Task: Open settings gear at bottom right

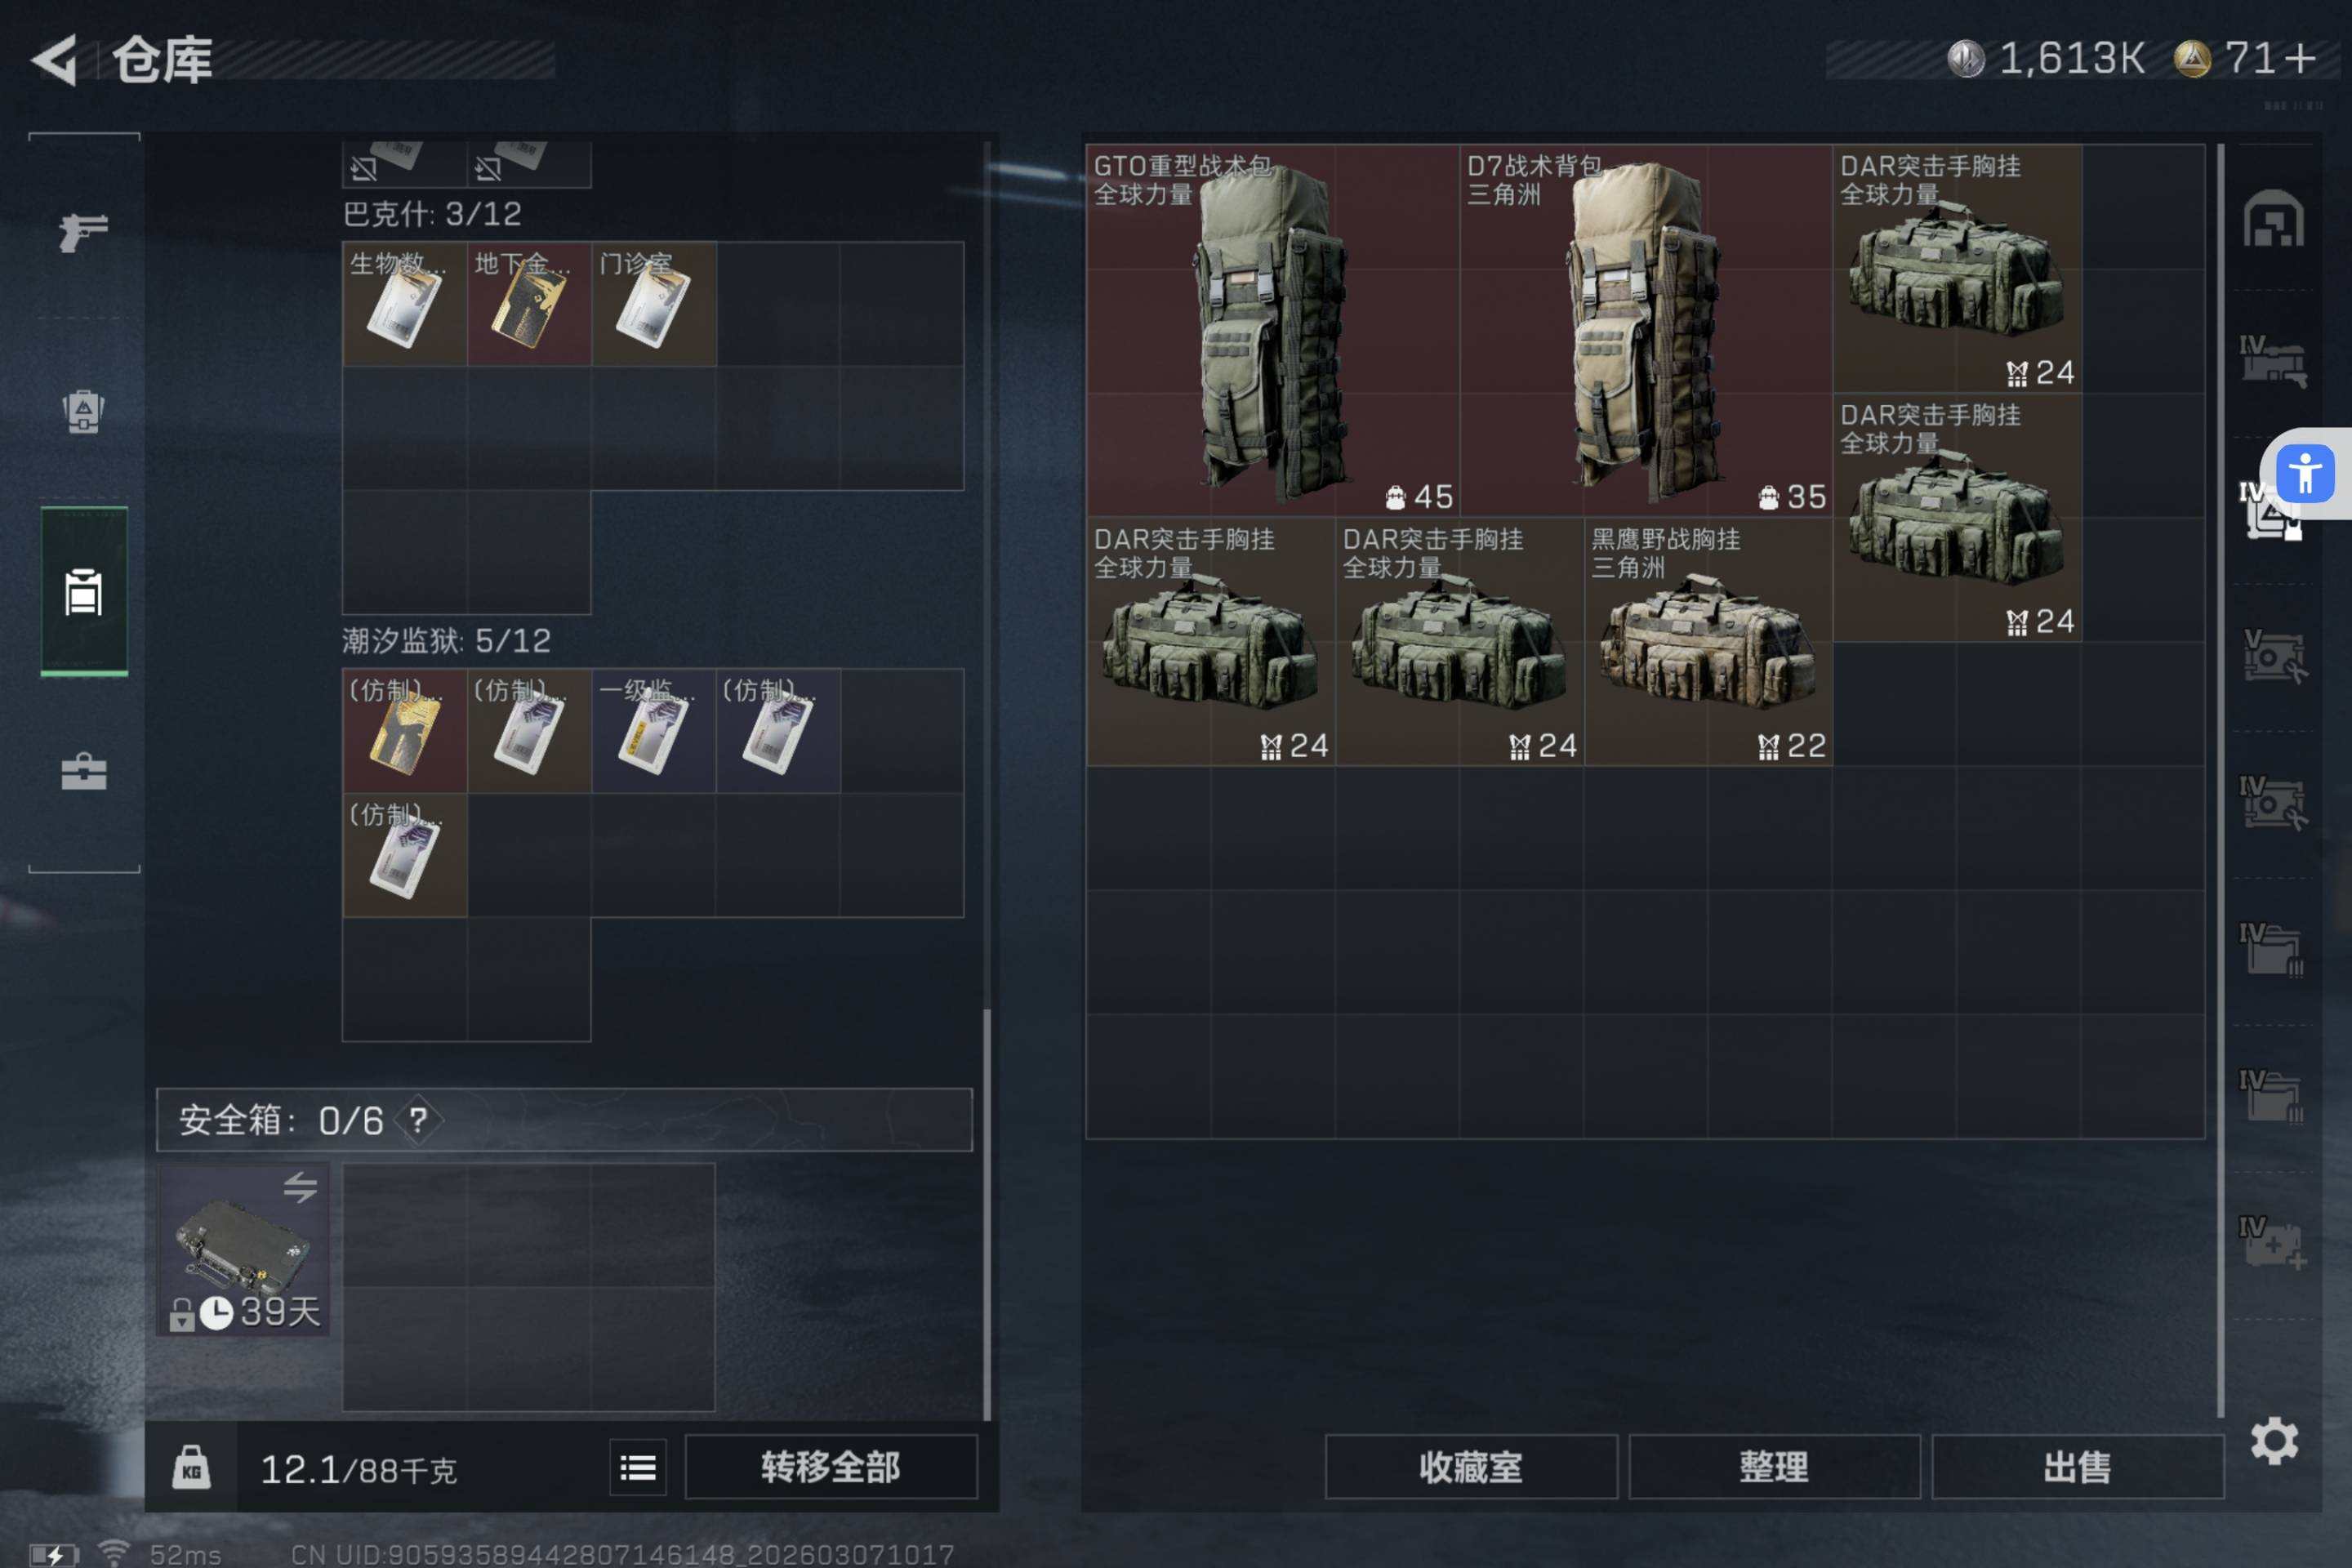Action: coord(2274,1441)
